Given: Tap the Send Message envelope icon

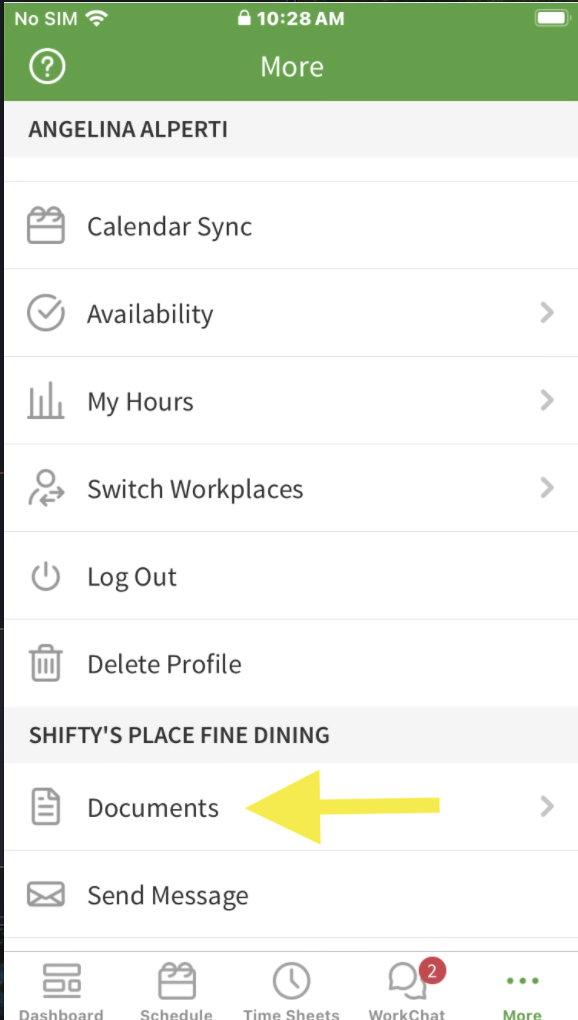Looking at the screenshot, I should click(46, 894).
